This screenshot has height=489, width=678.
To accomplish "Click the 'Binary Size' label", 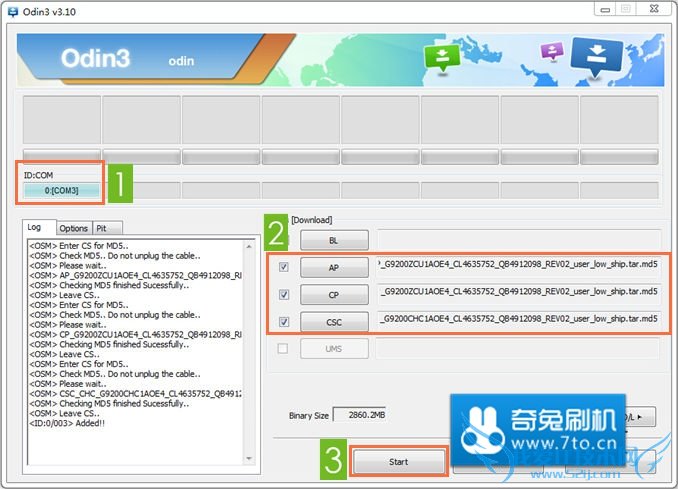I will 309,415.
